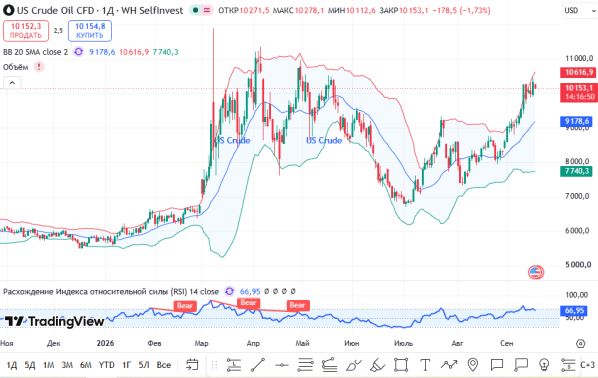This screenshot has height=378, width=598.
Task: Select the 5Л time range
Action: coord(144,365)
